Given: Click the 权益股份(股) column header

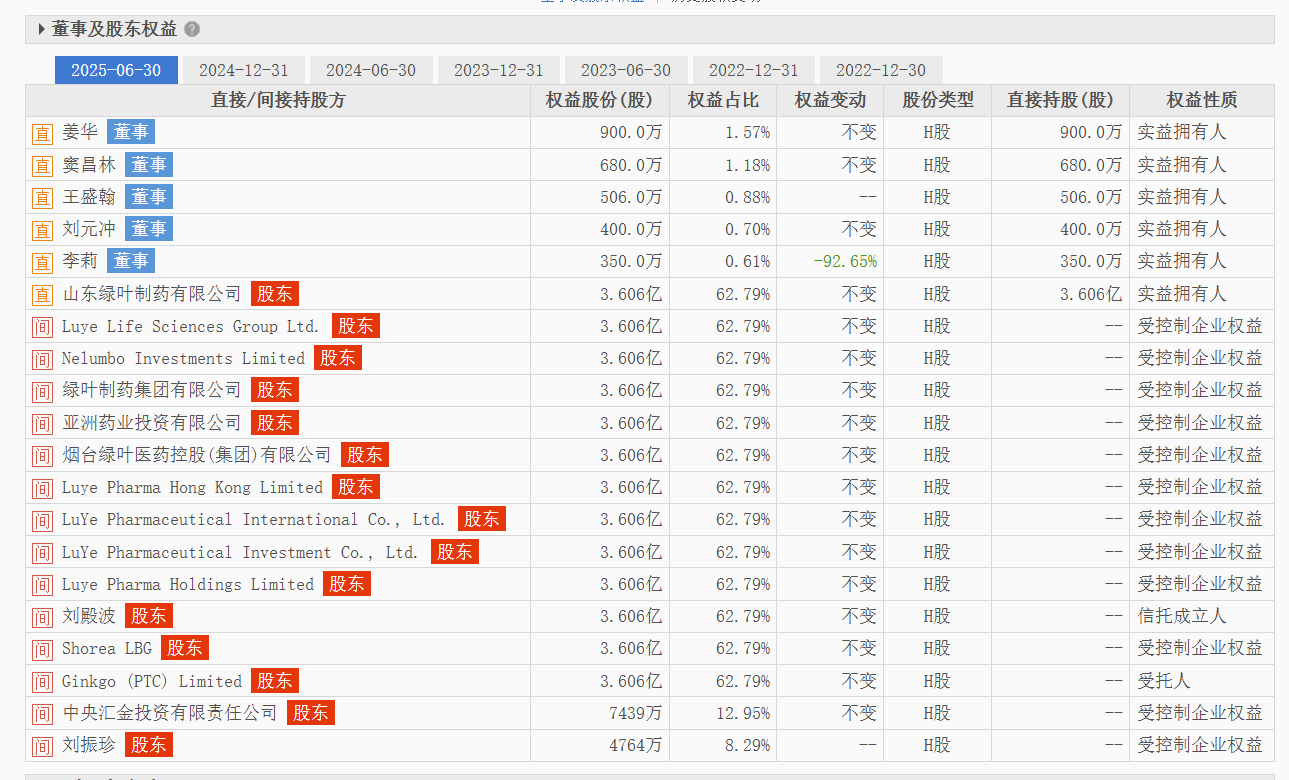Looking at the screenshot, I should [599, 100].
